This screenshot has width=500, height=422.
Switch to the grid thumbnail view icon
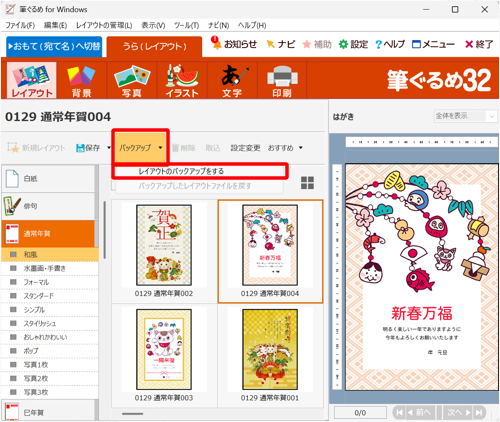click(307, 183)
